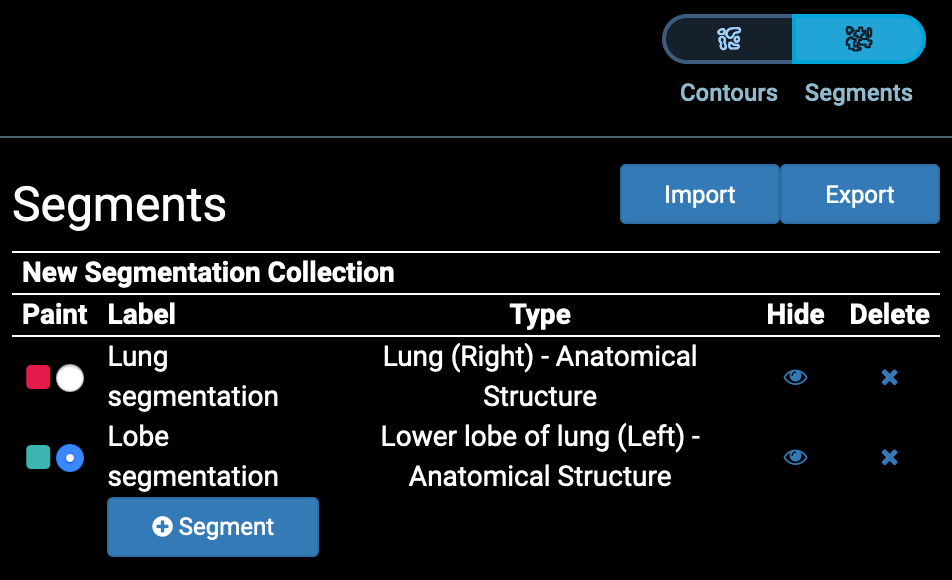952x580 pixels.
Task: Hide the Lung segmentation eye icon
Action: pos(795,377)
